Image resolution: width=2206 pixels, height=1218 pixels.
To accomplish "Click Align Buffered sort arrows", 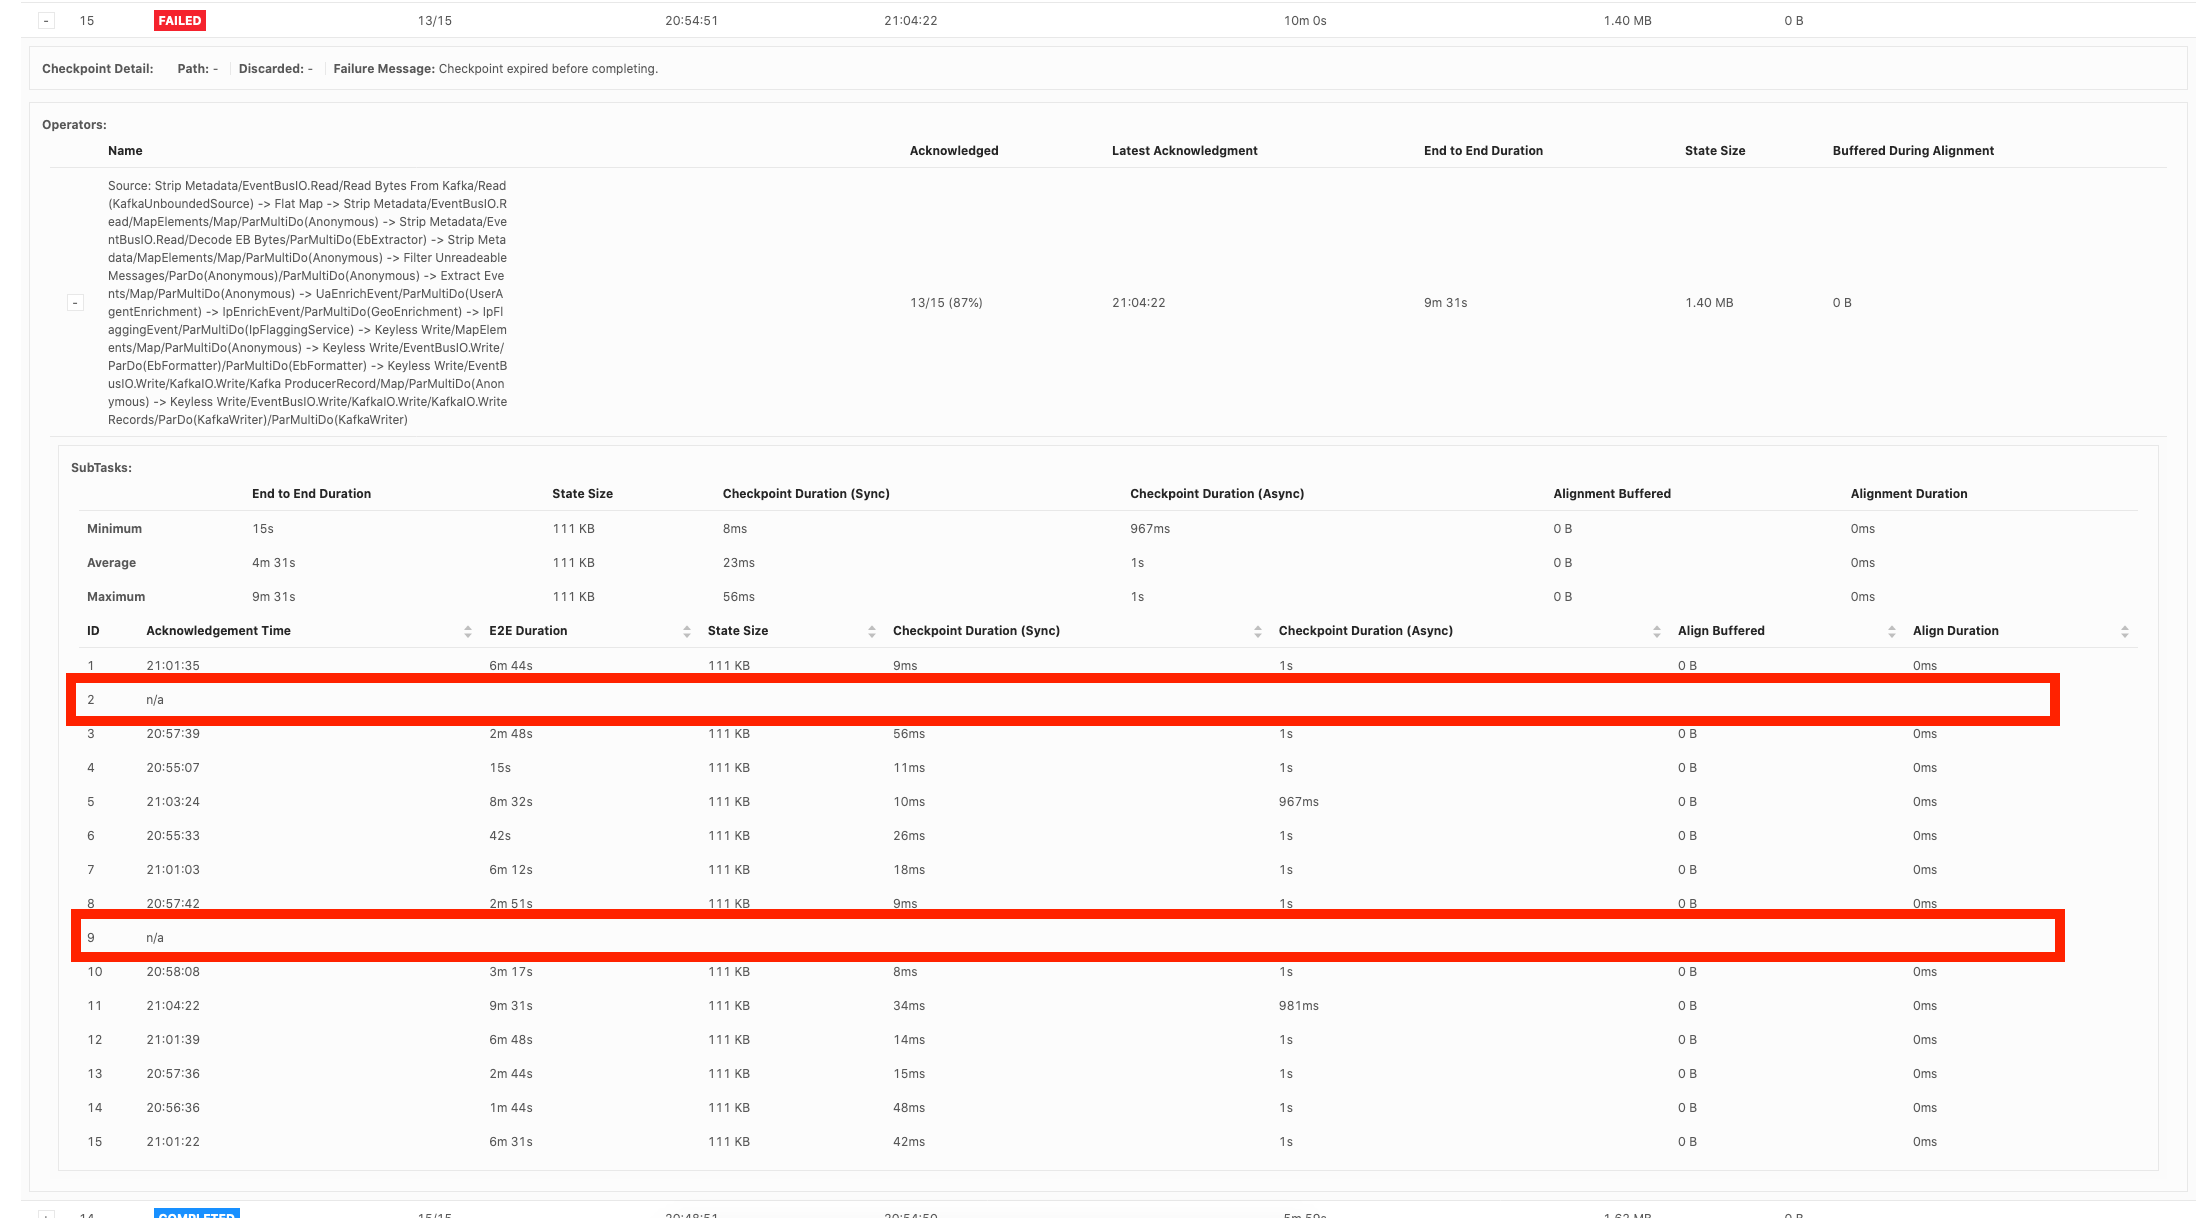I will pyautogui.click(x=1892, y=631).
